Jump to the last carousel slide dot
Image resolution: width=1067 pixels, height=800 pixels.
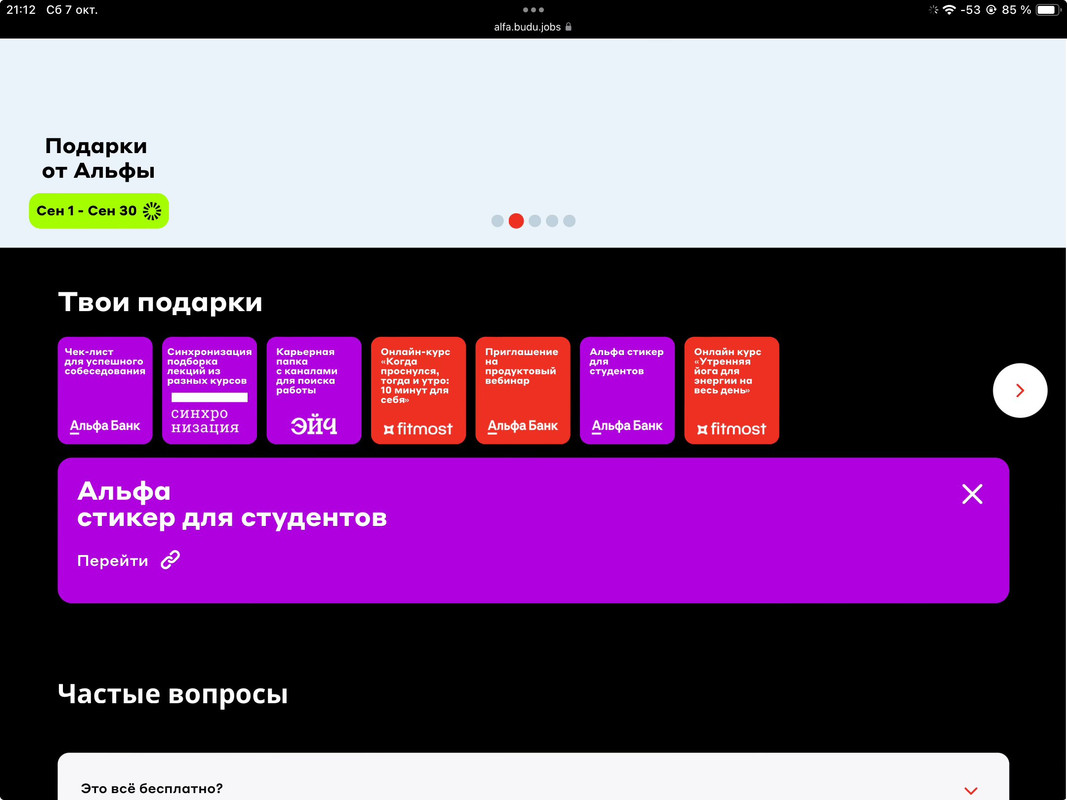570,221
